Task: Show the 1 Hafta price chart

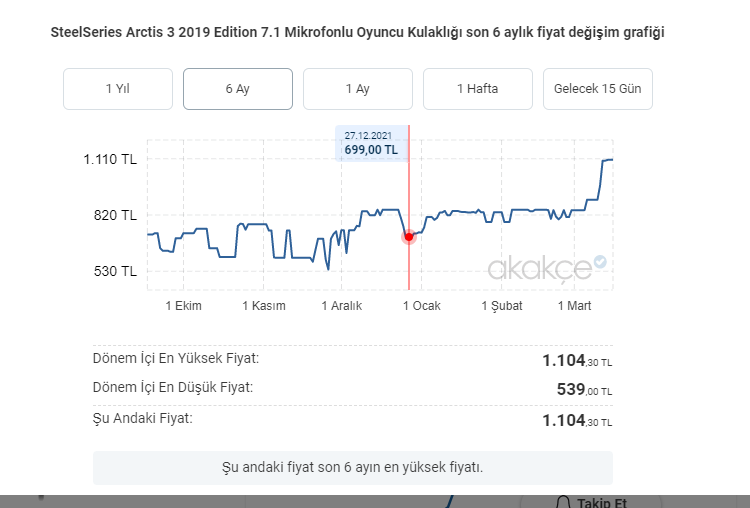Action: [478, 89]
